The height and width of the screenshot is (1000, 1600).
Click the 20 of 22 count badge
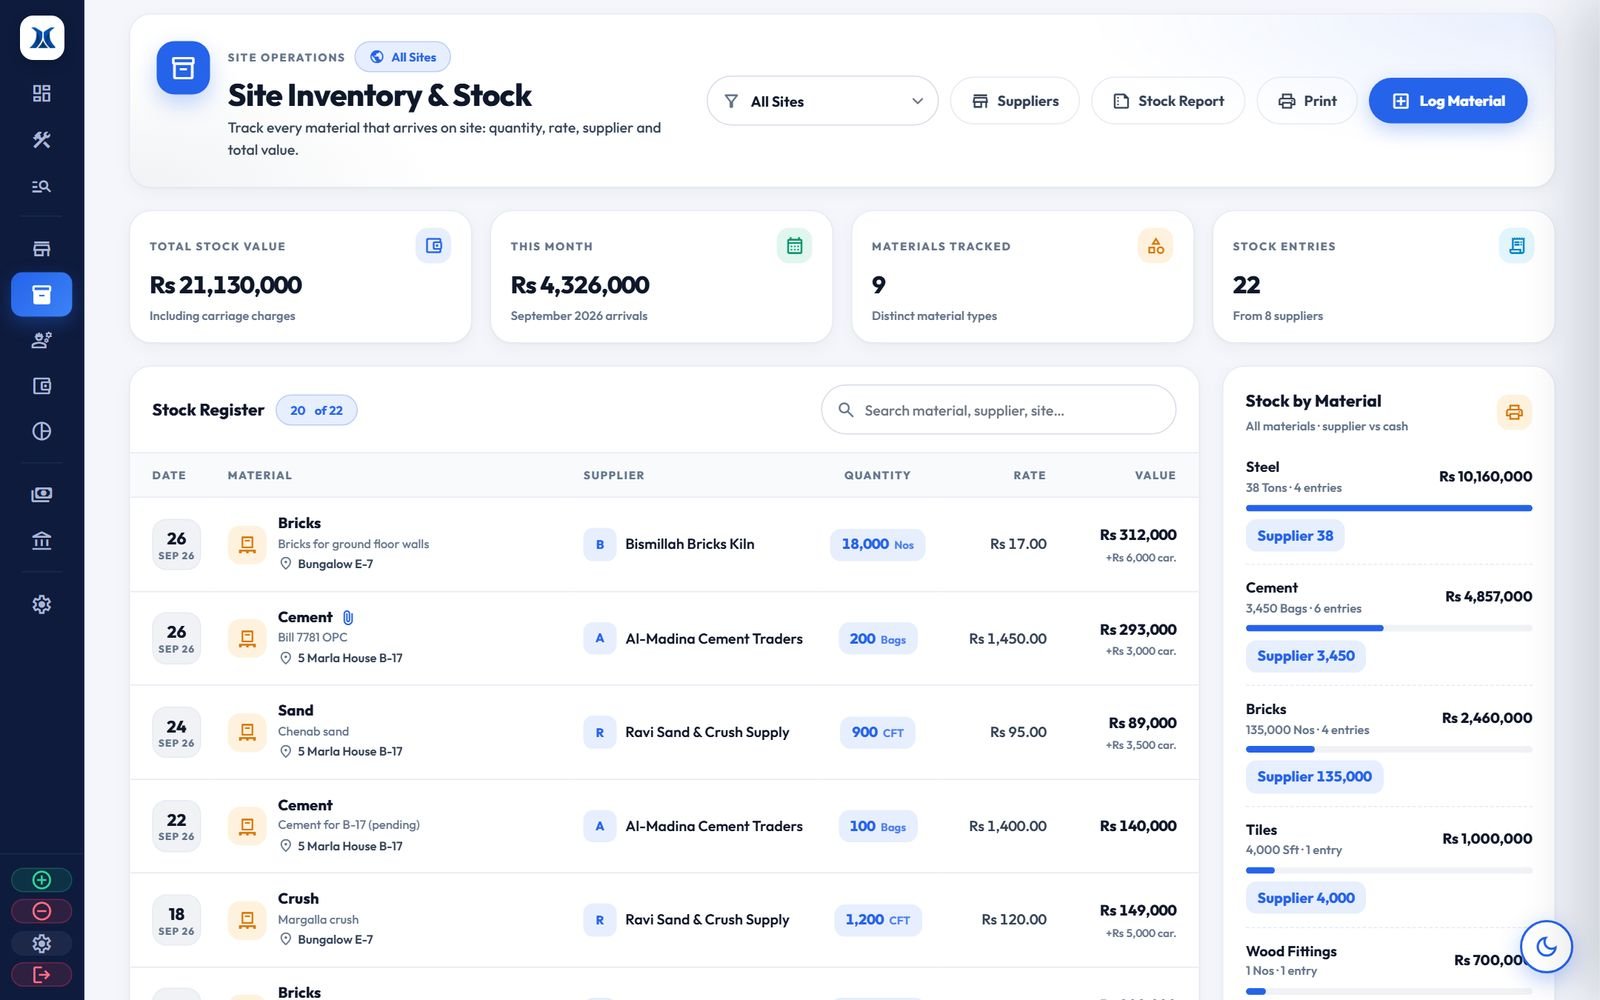click(x=316, y=410)
